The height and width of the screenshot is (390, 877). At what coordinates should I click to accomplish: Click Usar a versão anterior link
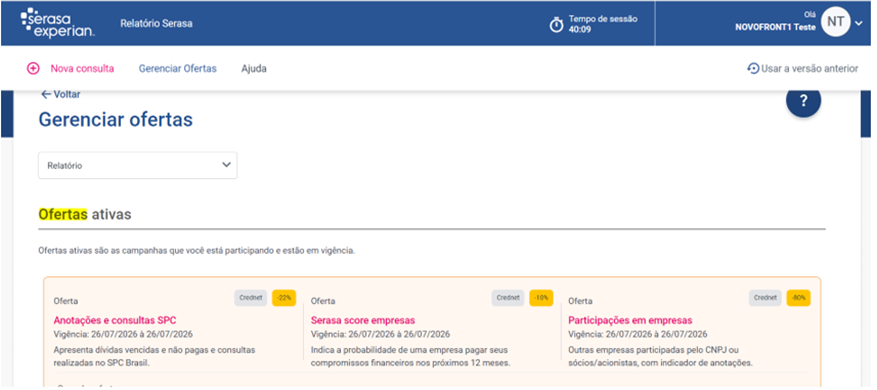tap(809, 69)
